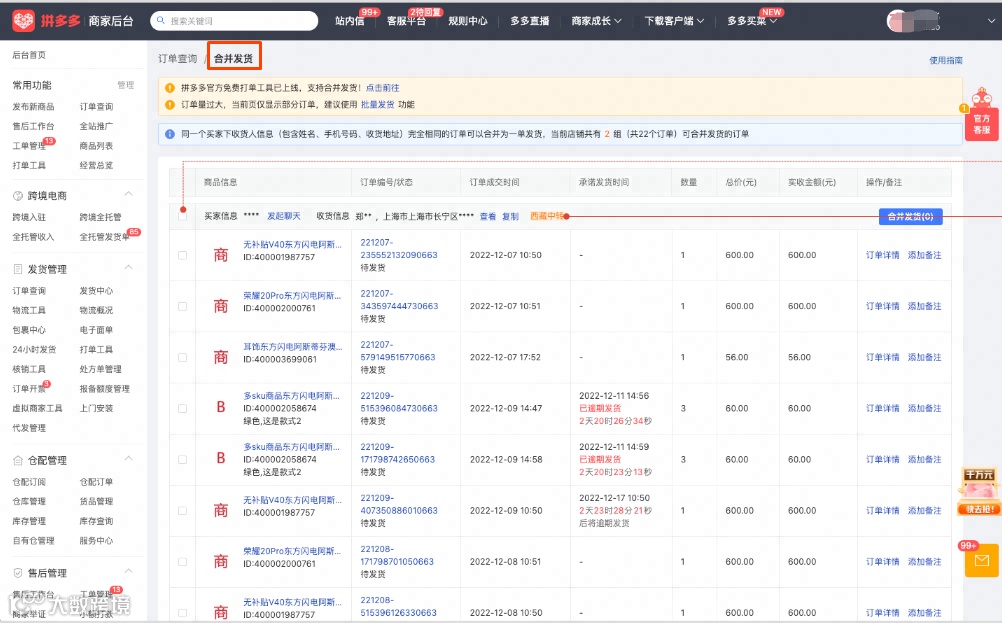The width and height of the screenshot is (1002, 623).
Task: Check the order 221207-579149515770663 checkbox
Action: click(183, 357)
